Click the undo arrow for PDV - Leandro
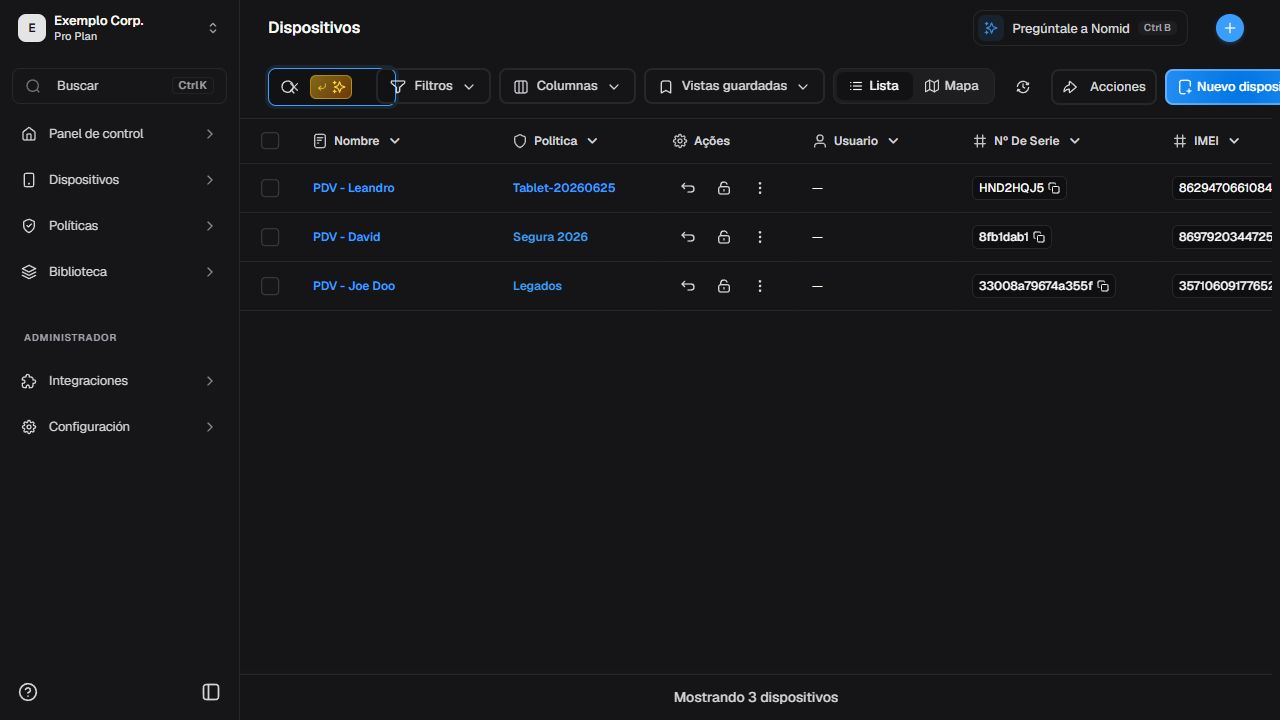 [688, 188]
